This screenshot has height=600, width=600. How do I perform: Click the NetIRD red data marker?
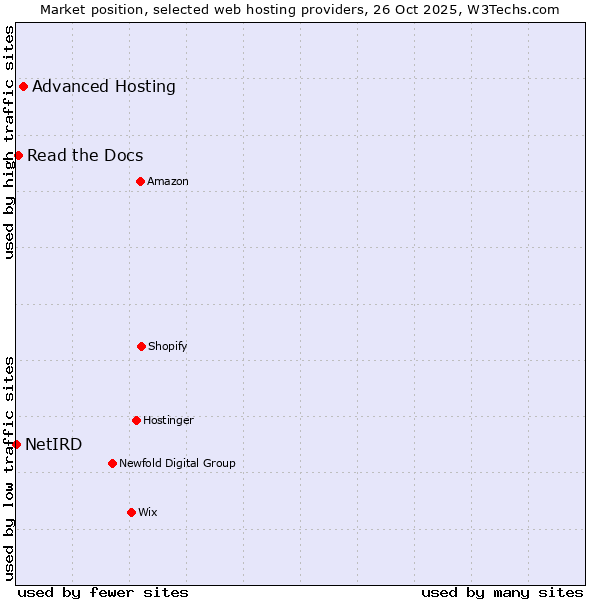(16, 444)
